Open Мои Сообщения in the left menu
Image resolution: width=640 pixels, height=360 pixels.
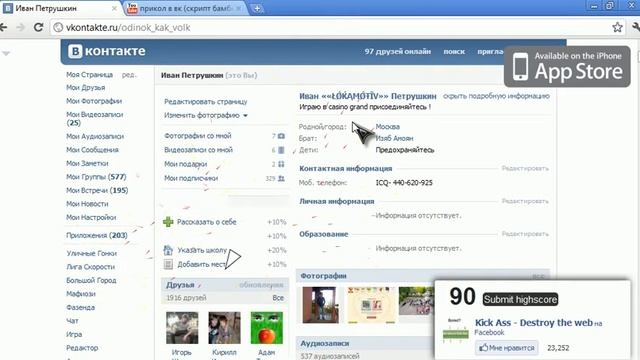tap(92, 150)
